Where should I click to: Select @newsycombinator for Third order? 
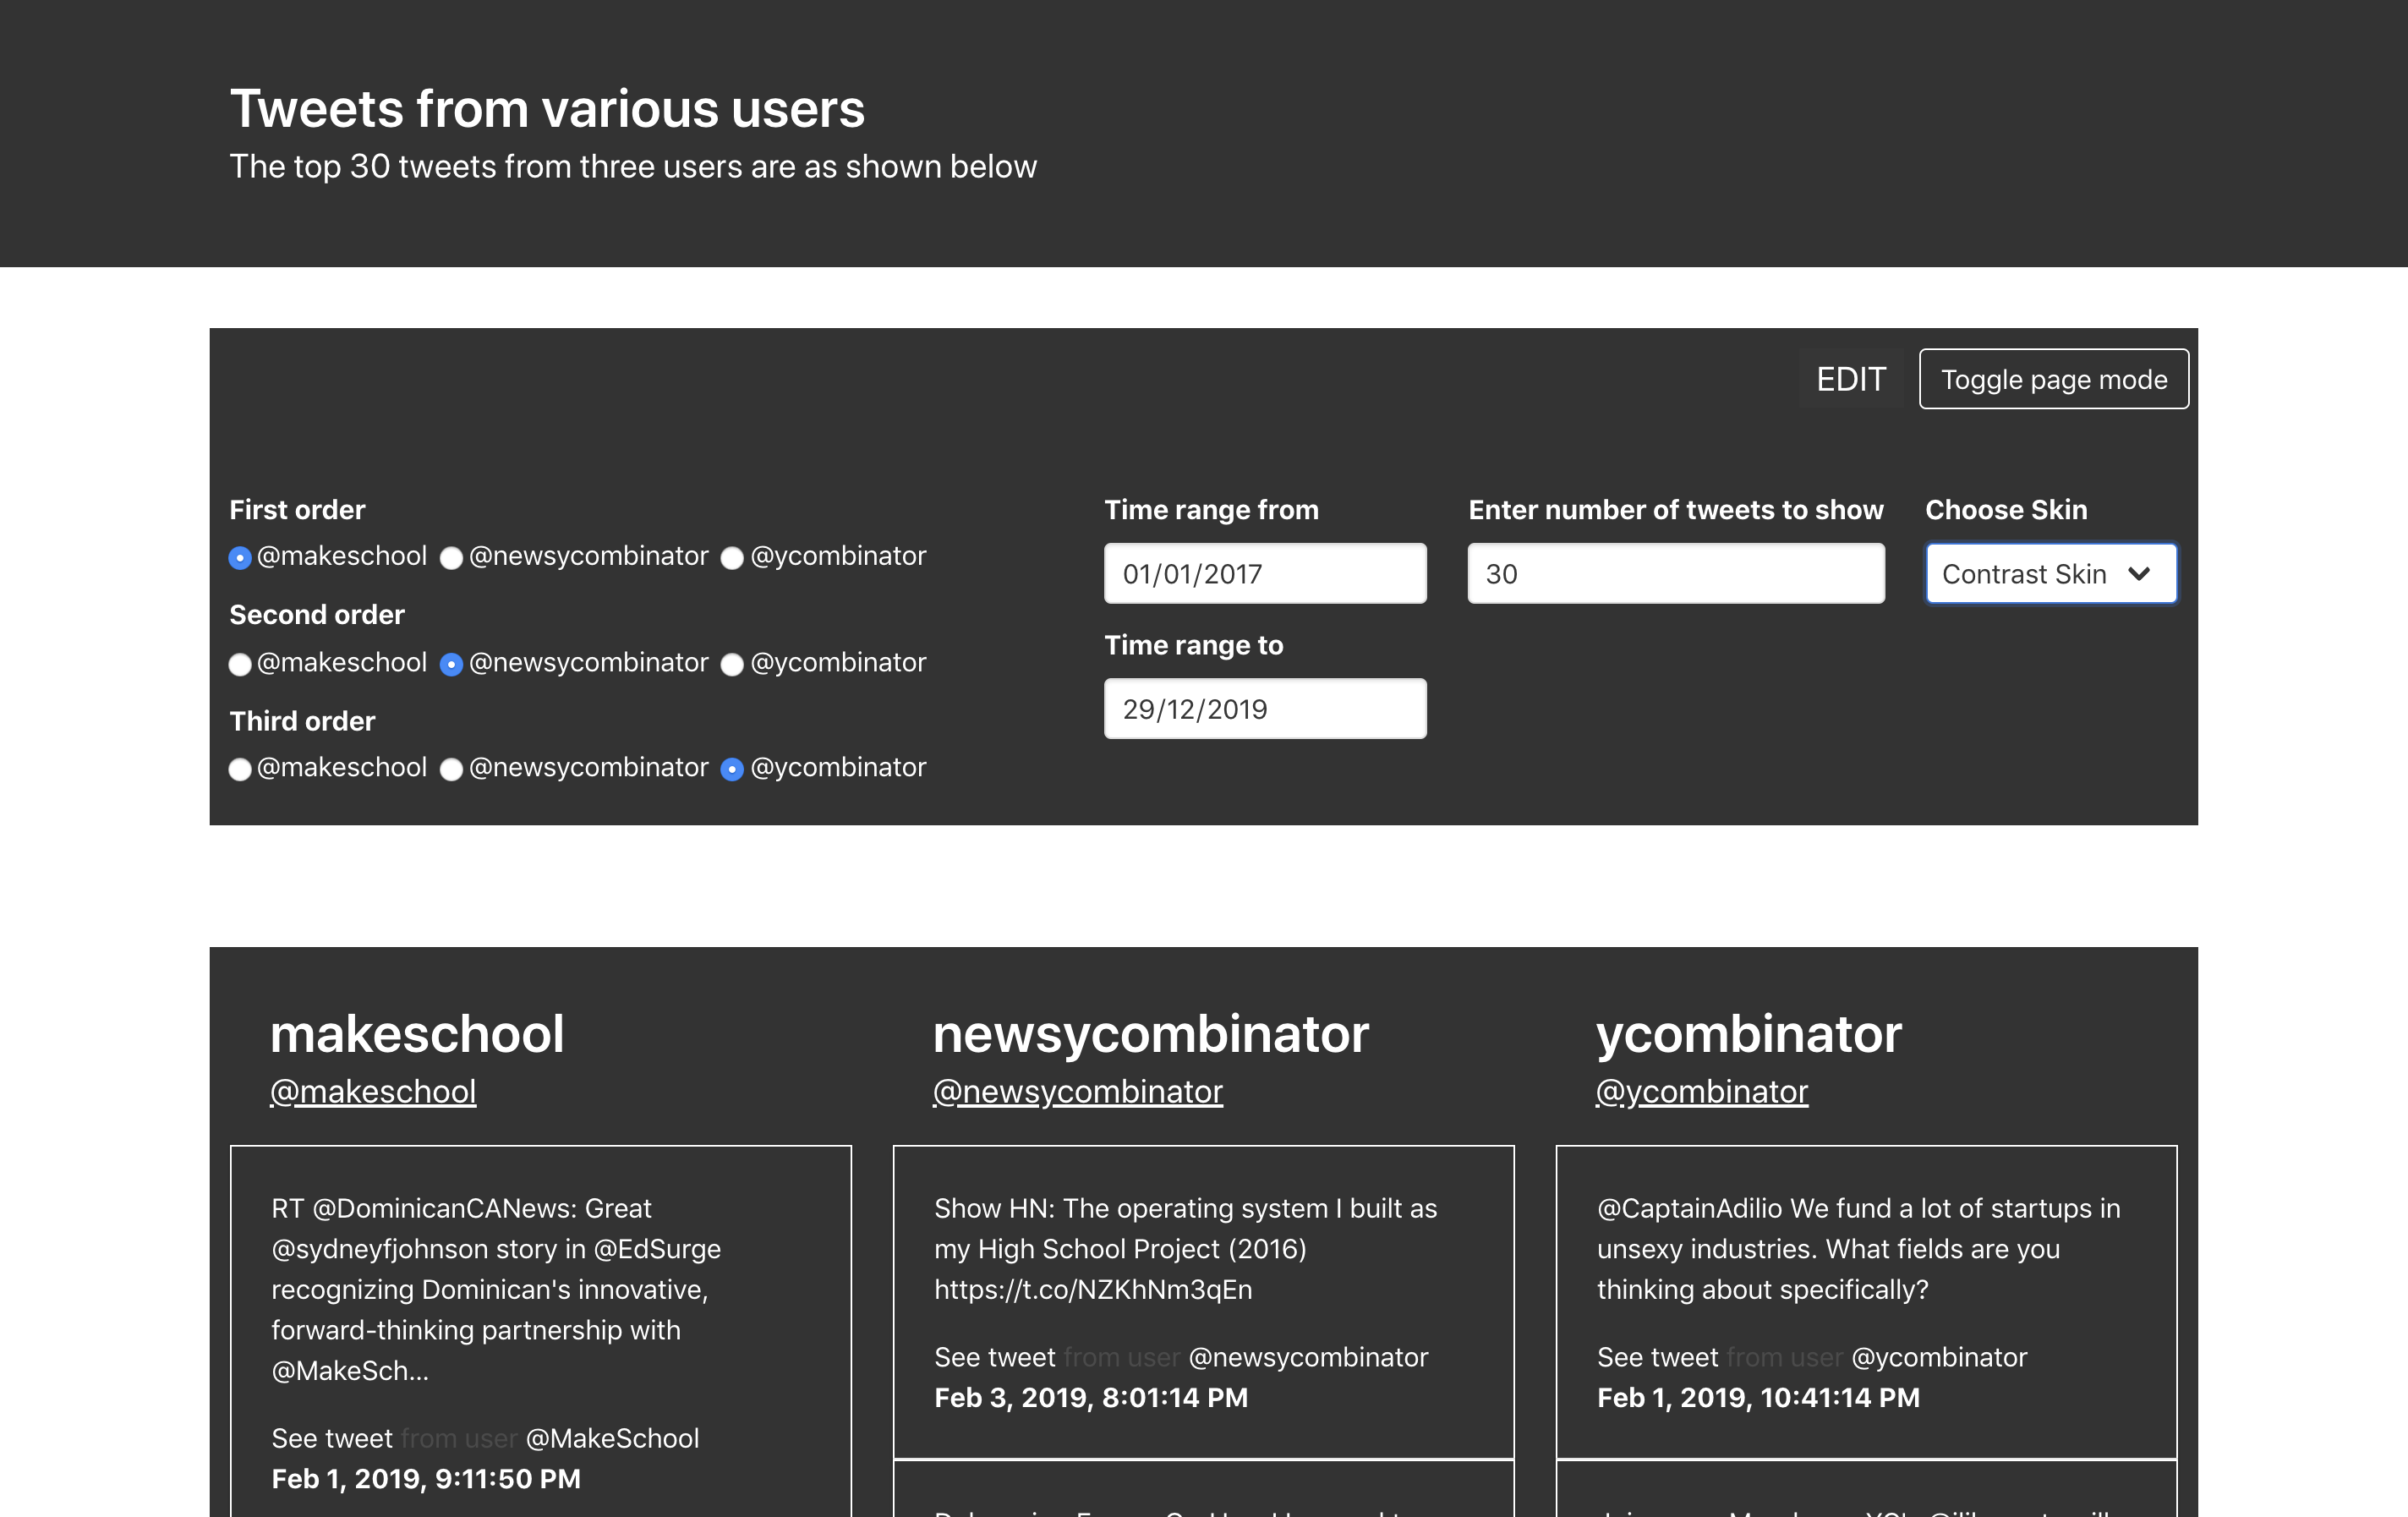coord(452,769)
